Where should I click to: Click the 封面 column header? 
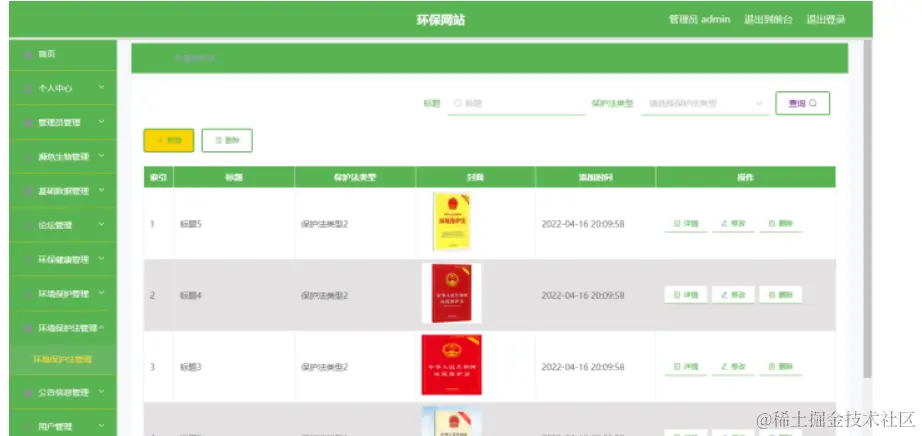click(475, 177)
